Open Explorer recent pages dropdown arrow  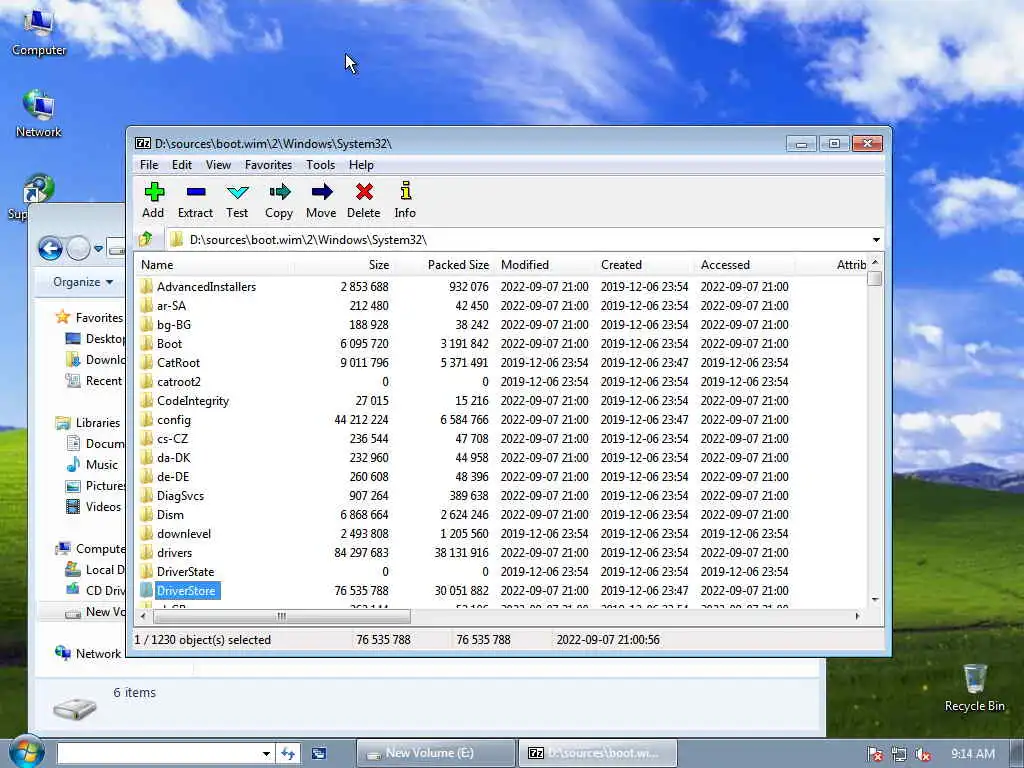pyautogui.click(x=98, y=248)
